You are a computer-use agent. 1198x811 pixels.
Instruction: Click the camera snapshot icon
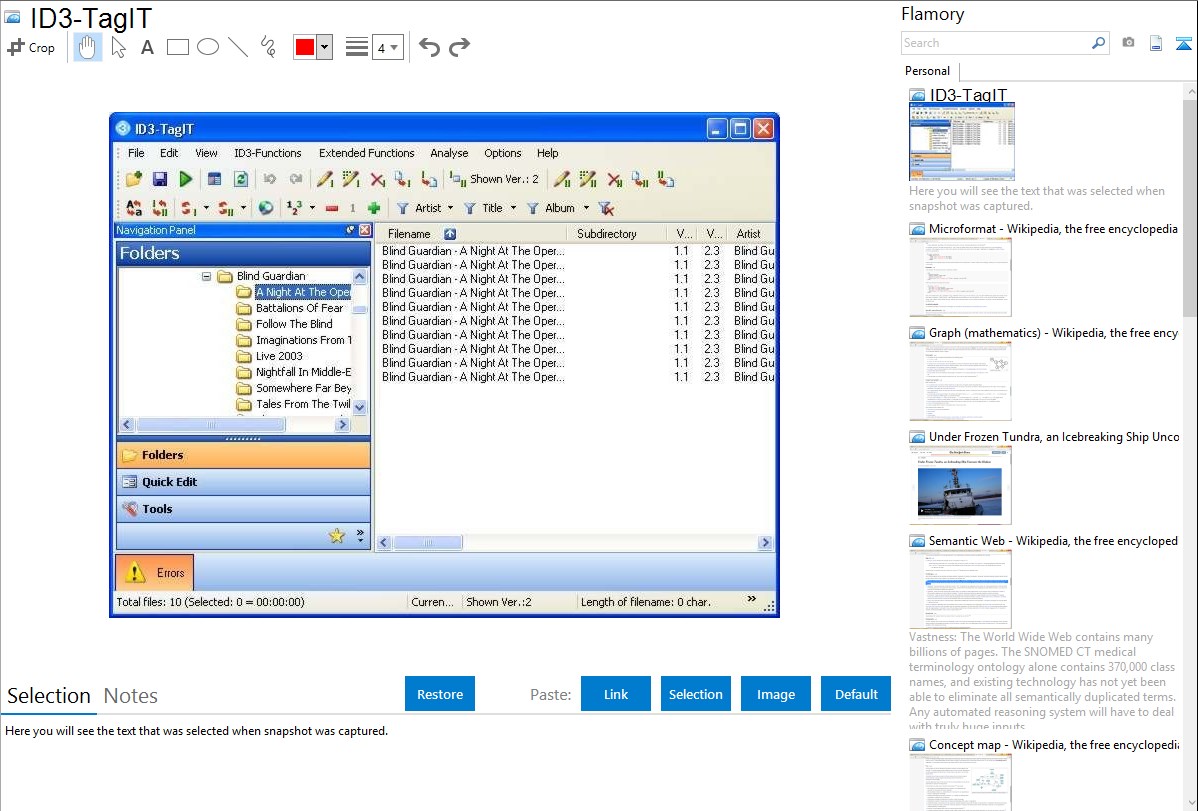coord(1128,43)
